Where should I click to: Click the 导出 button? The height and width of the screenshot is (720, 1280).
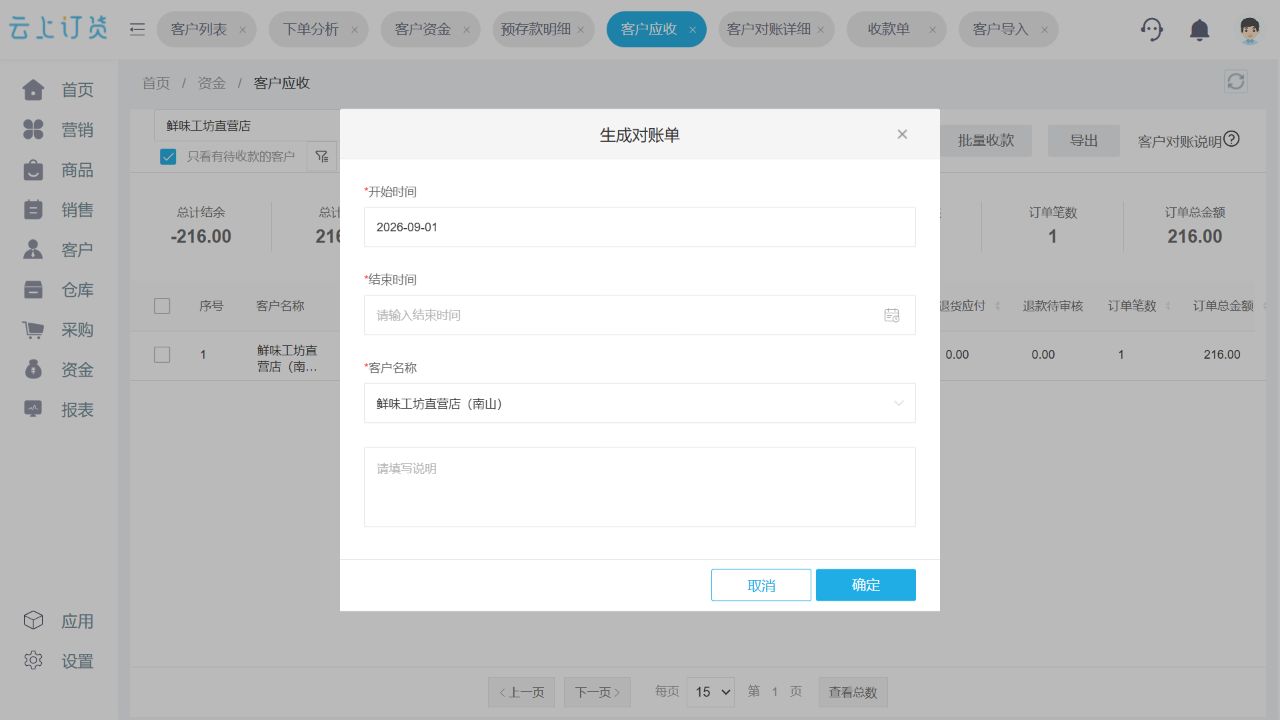(1084, 141)
